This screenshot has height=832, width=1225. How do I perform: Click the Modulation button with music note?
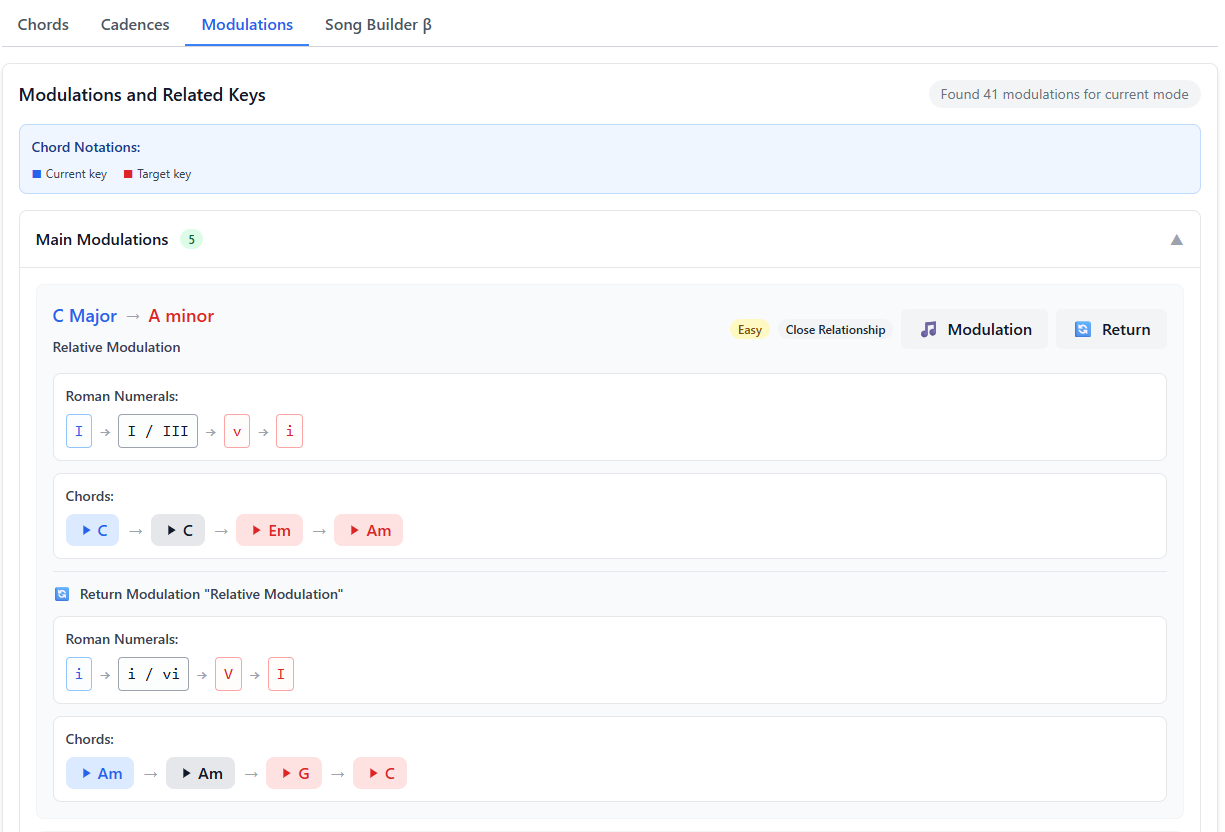pos(974,329)
